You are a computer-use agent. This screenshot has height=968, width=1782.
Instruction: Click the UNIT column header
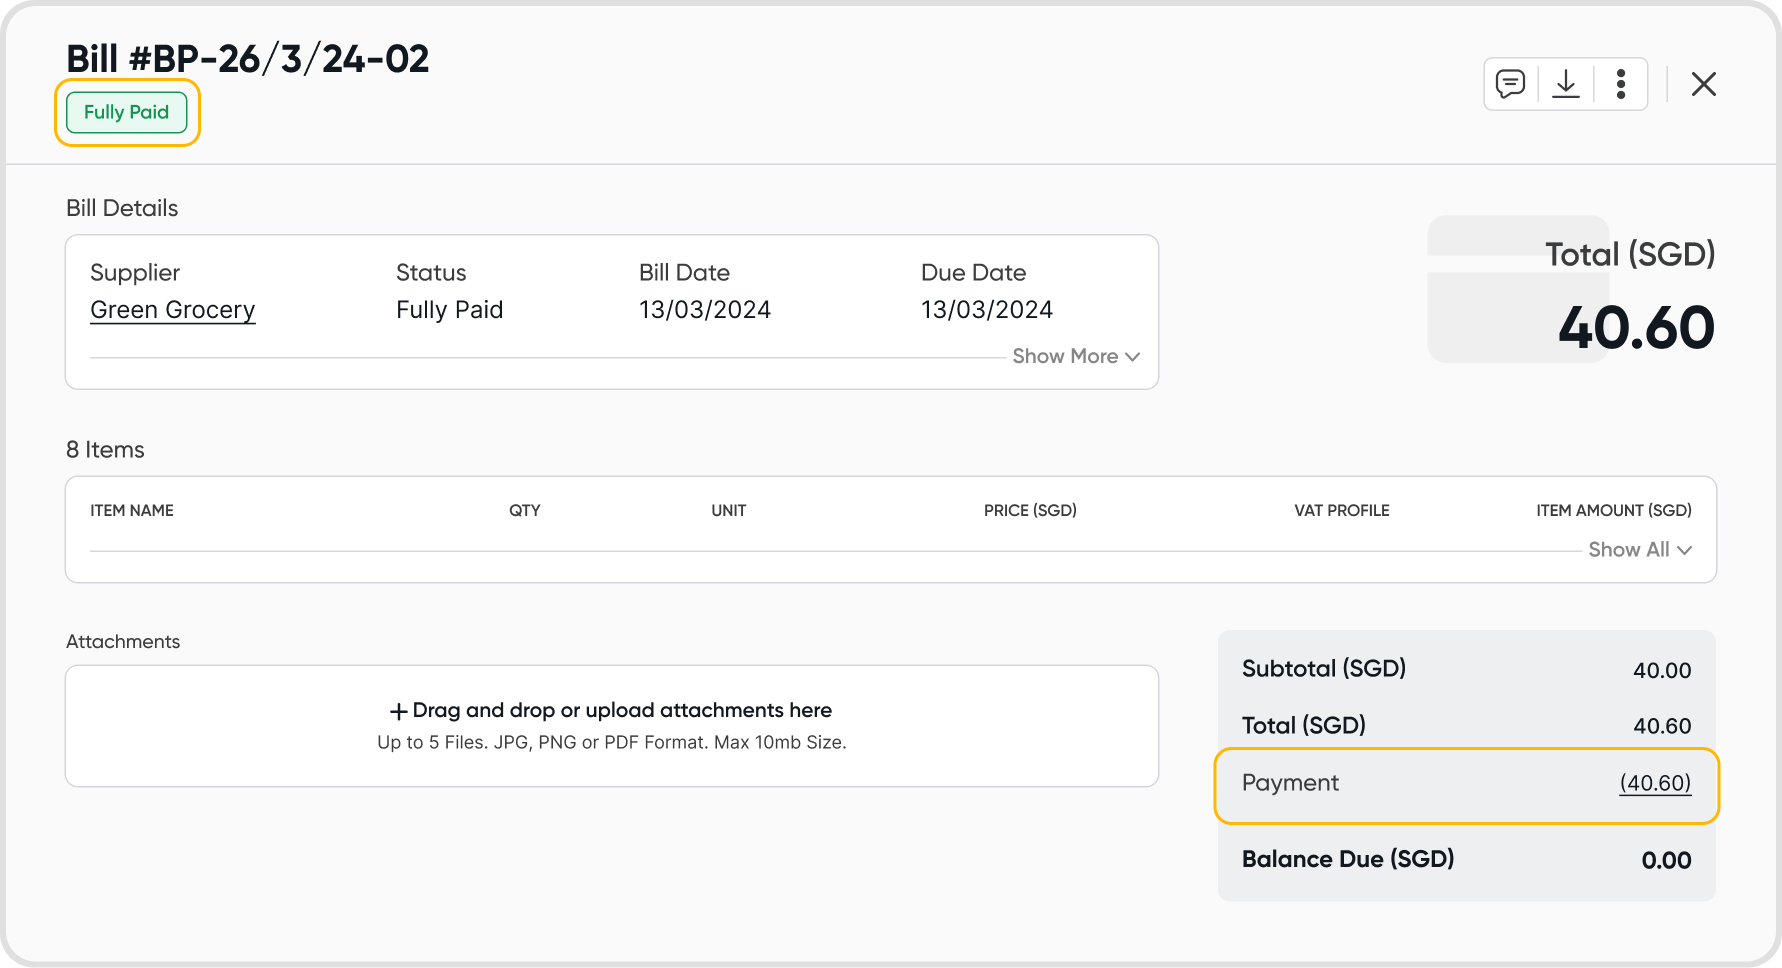pos(729,511)
